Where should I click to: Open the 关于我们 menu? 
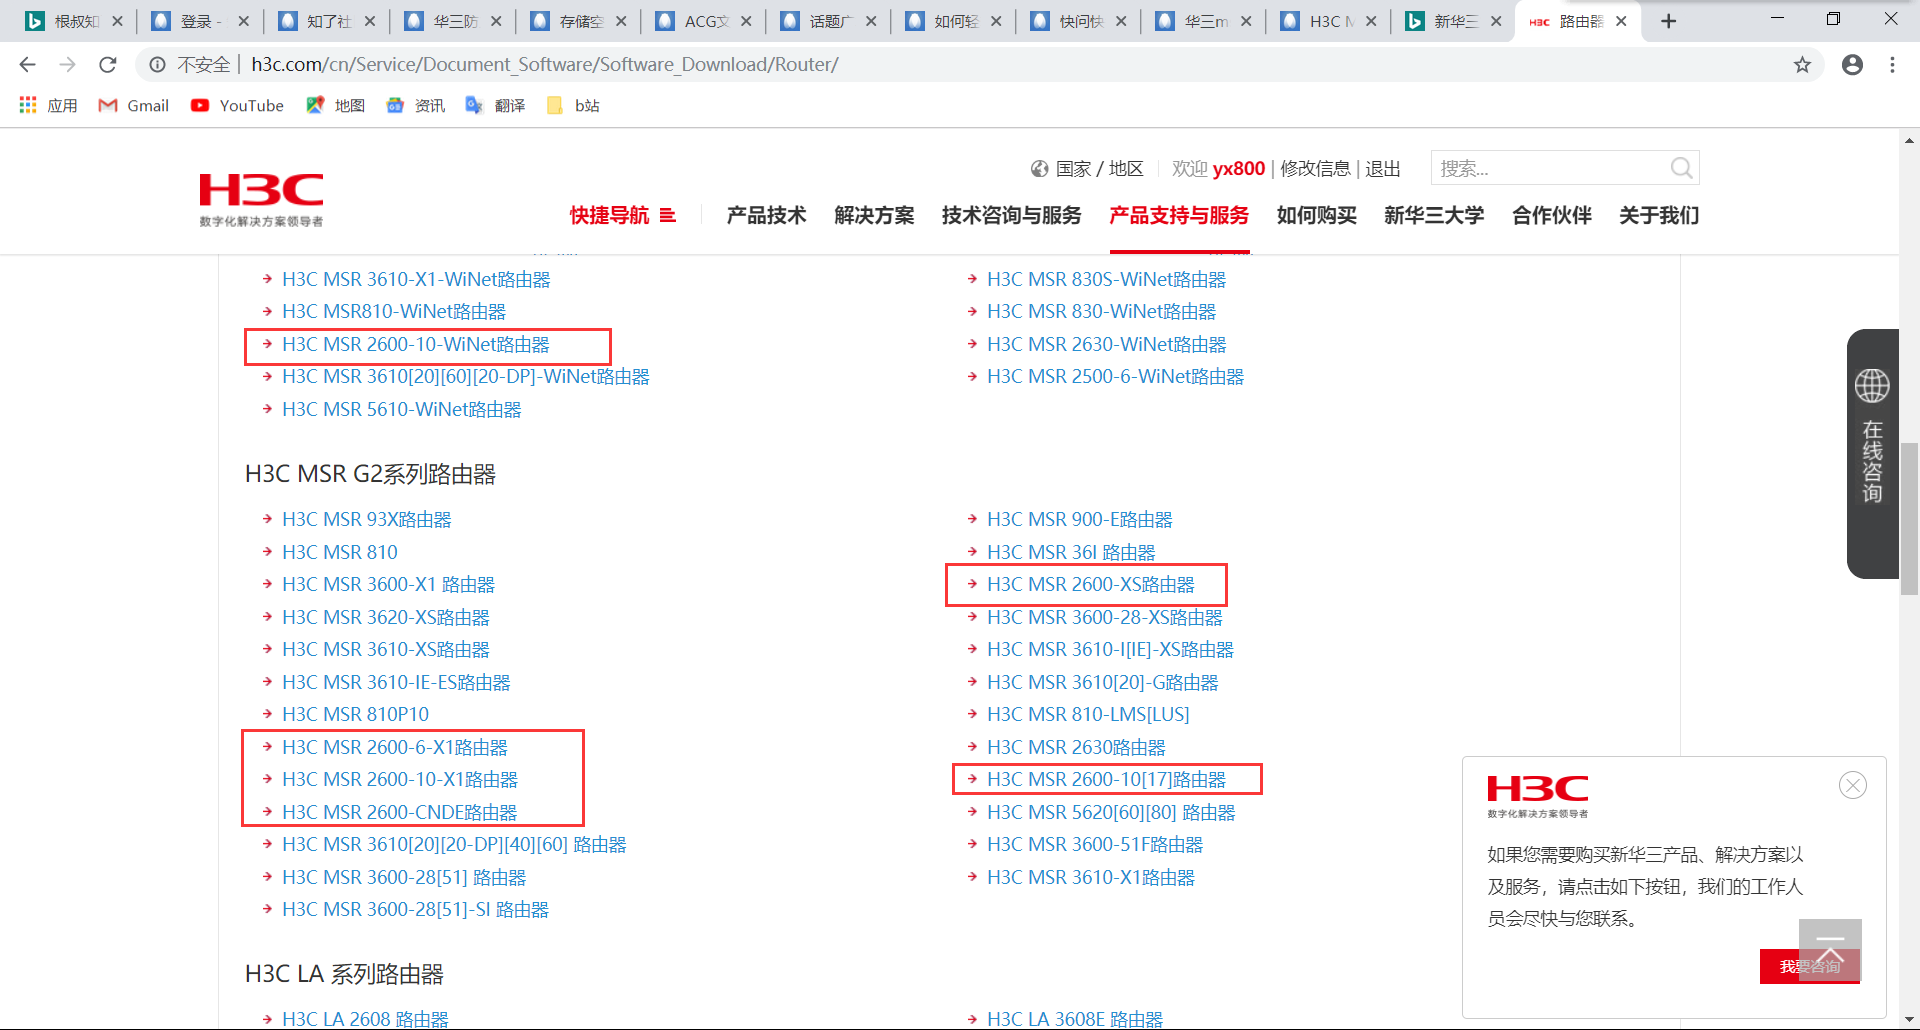pos(1659,215)
